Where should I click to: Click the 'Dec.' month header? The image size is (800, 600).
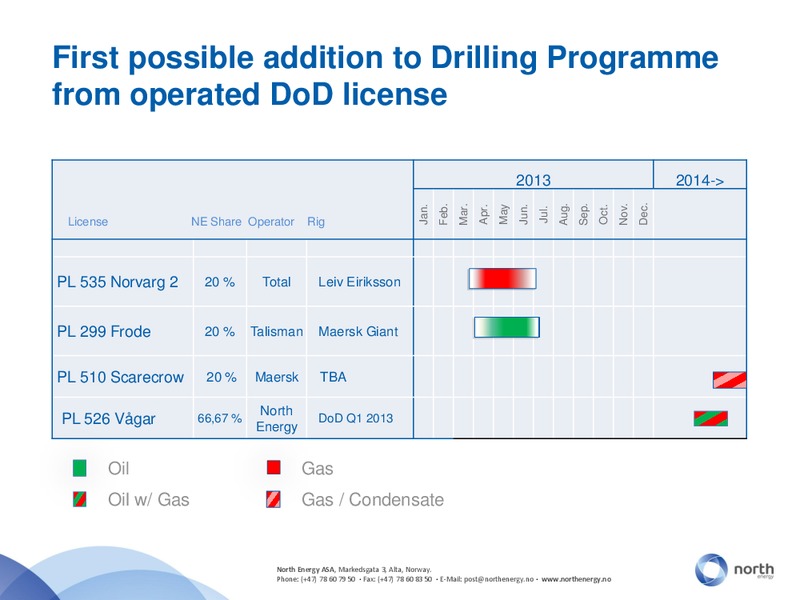pos(643,214)
